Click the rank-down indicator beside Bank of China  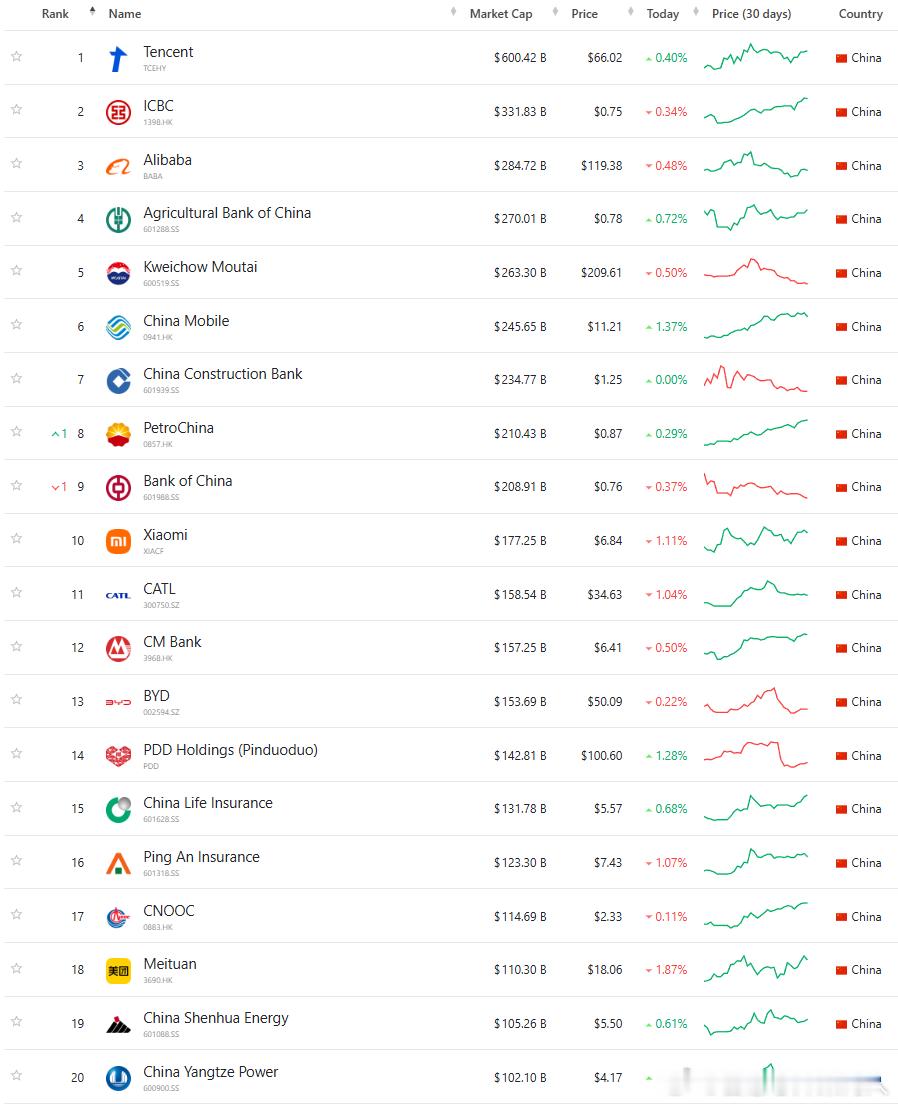coord(59,487)
